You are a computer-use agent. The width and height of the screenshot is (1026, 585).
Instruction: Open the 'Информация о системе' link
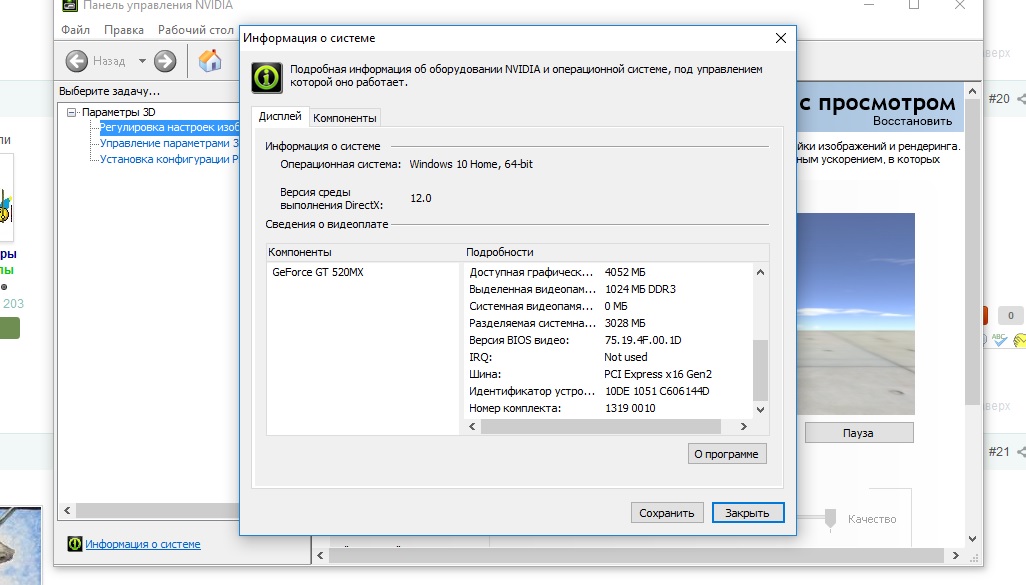(x=143, y=544)
